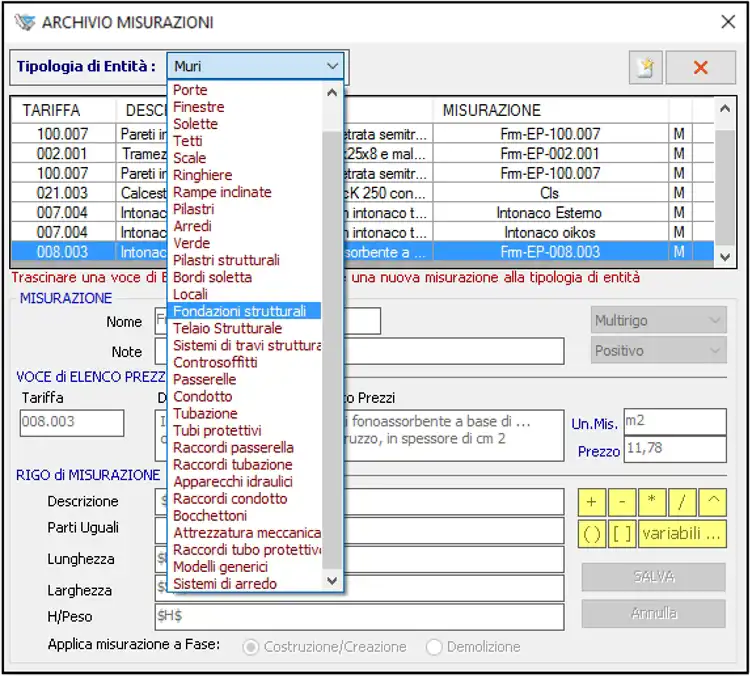Select Bocchettoni entry
Viewport: 750px width, 676px height.
click(x=245, y=516)
